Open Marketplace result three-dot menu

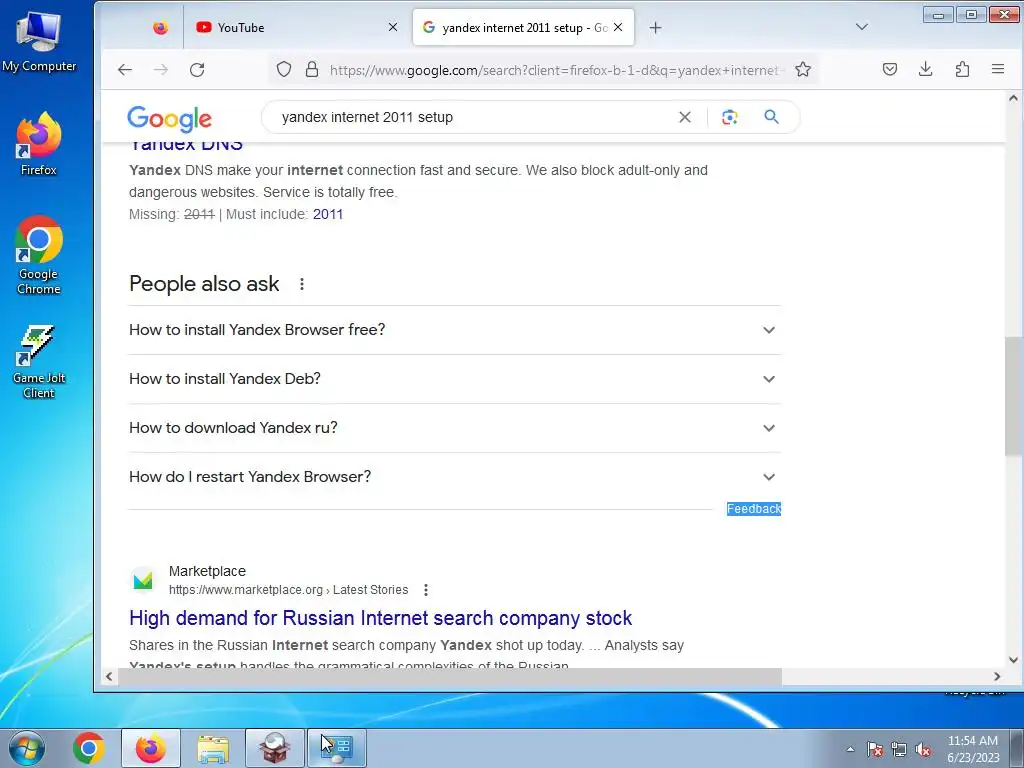click(x=426, y=590)
